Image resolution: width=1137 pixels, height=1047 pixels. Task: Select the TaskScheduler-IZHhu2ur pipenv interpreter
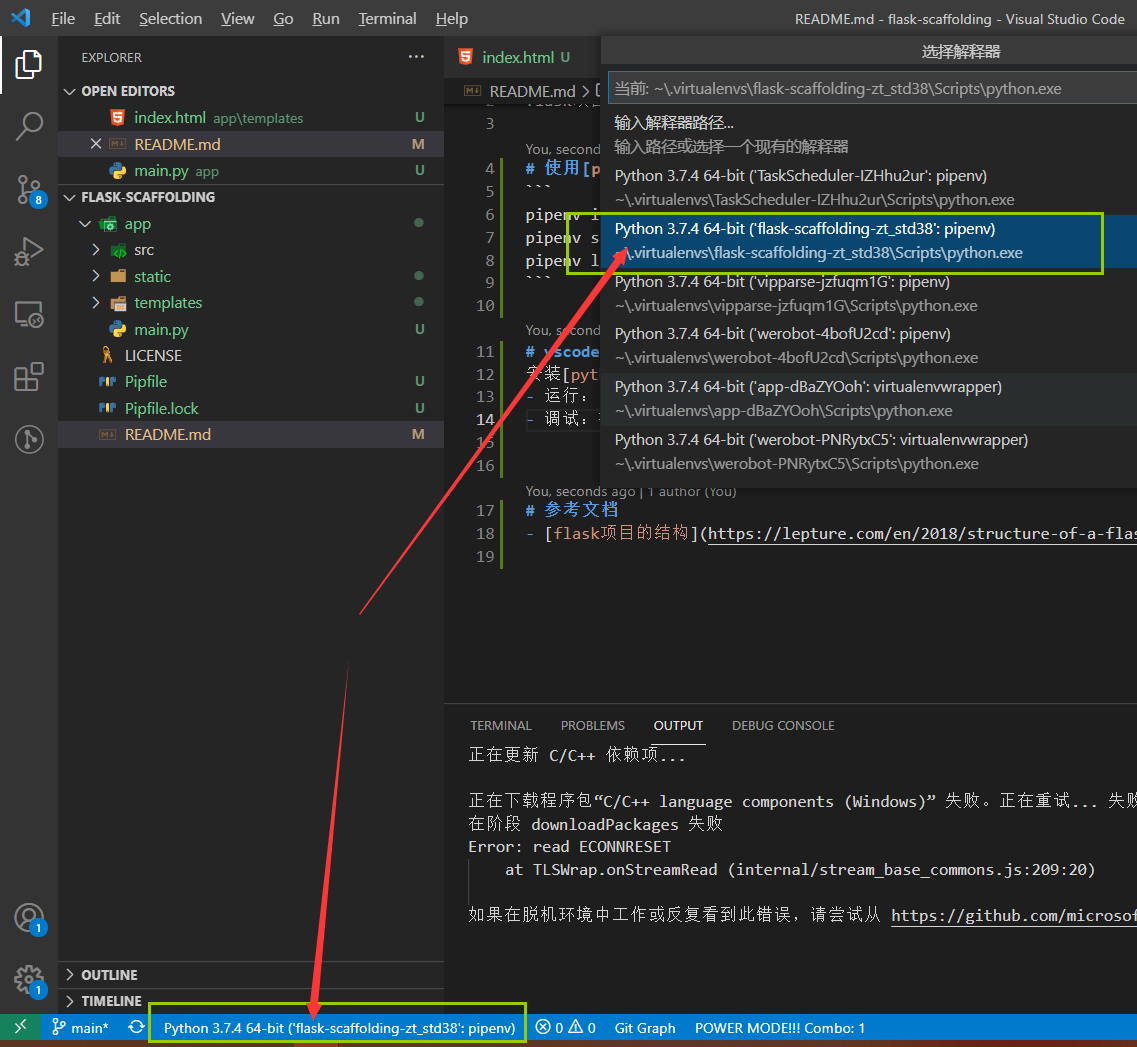[x=869, y=187]
